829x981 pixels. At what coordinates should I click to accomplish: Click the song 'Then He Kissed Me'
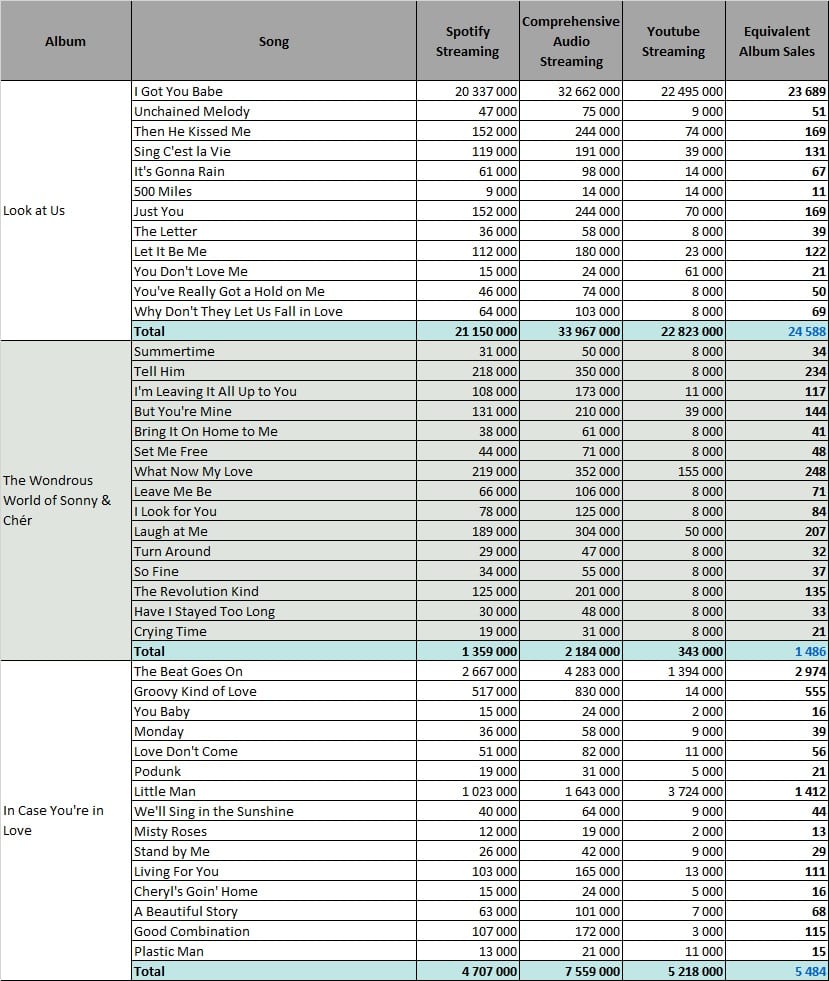click(x=192, y=131)
